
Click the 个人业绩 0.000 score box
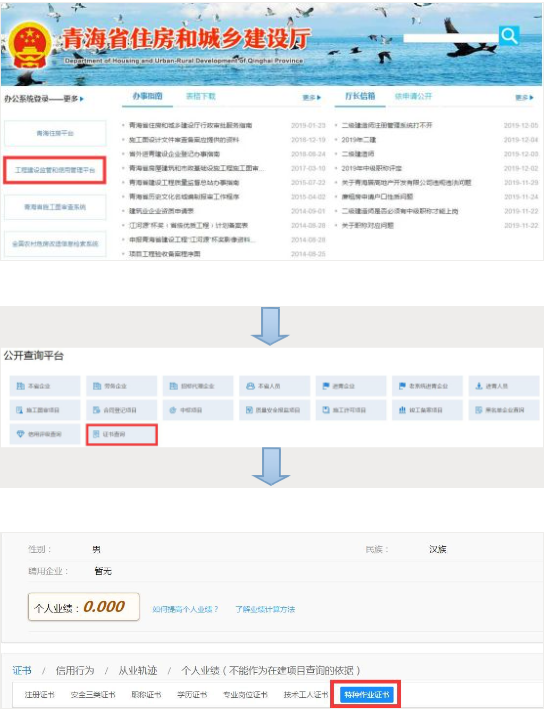click(x=84, y=607)
